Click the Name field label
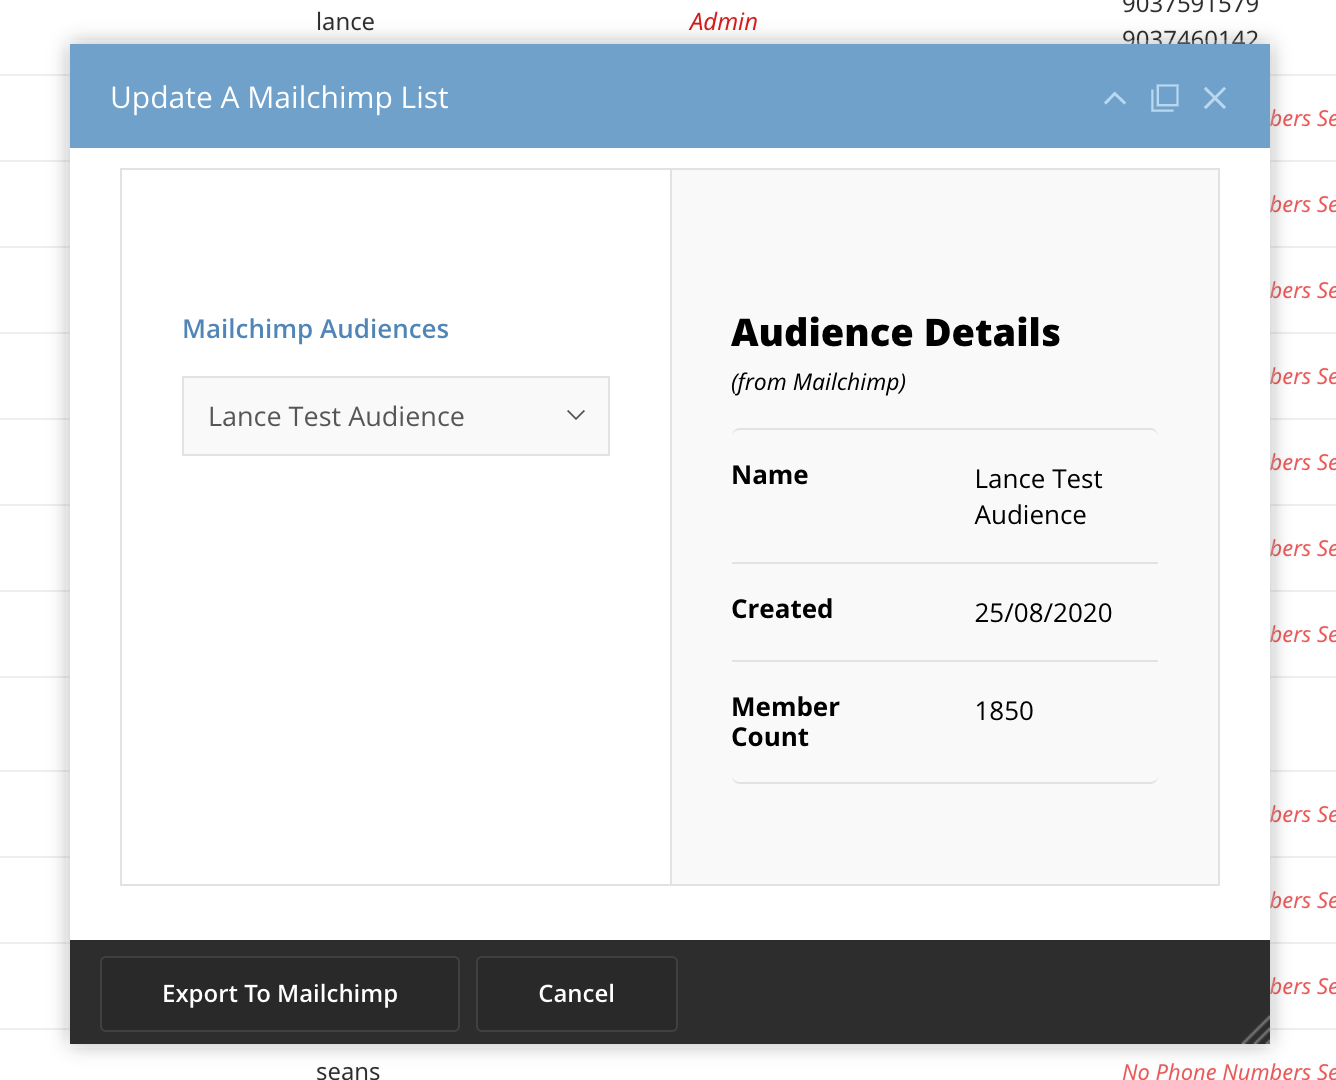Image resolution: width=1336 pixels, height=1080 pixels. tap(770, 475)
